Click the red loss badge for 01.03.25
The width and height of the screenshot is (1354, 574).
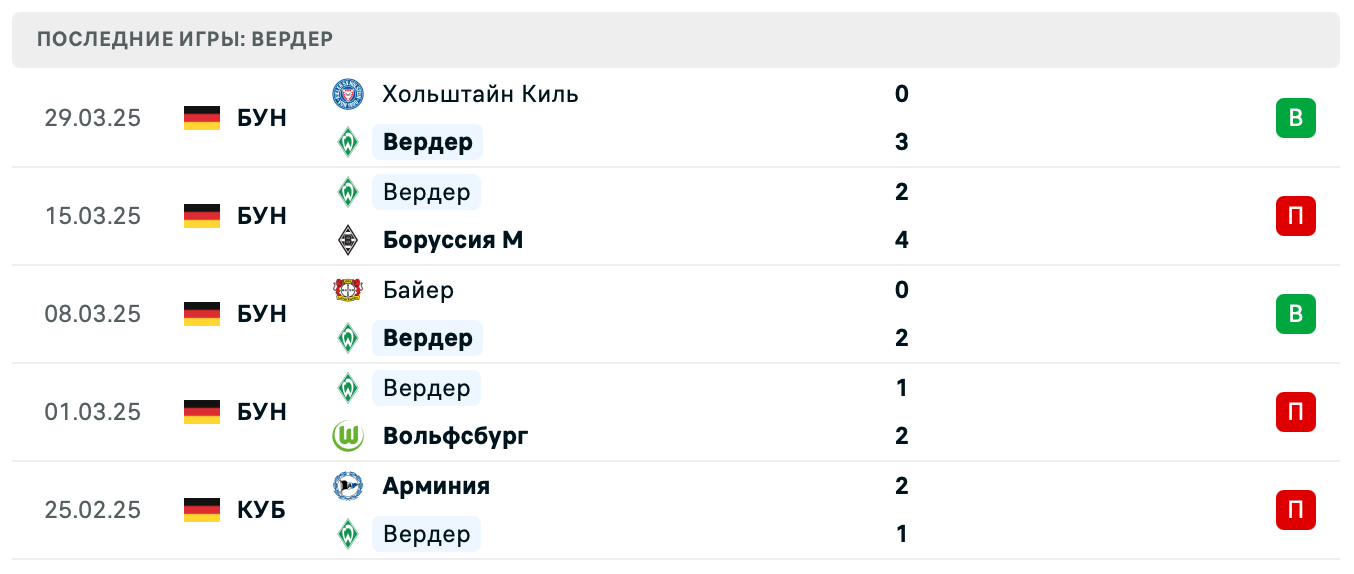click(1295, 412)
